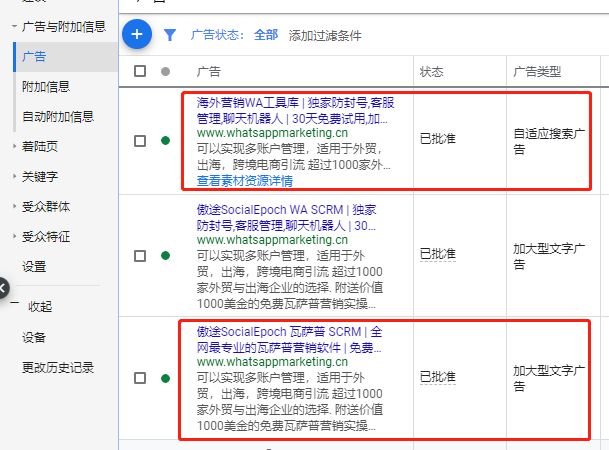Select checkbox for SocialEpoch WA SCRM ad row
The width and height of the screenshot is (609, 450).
click(140, 256)
